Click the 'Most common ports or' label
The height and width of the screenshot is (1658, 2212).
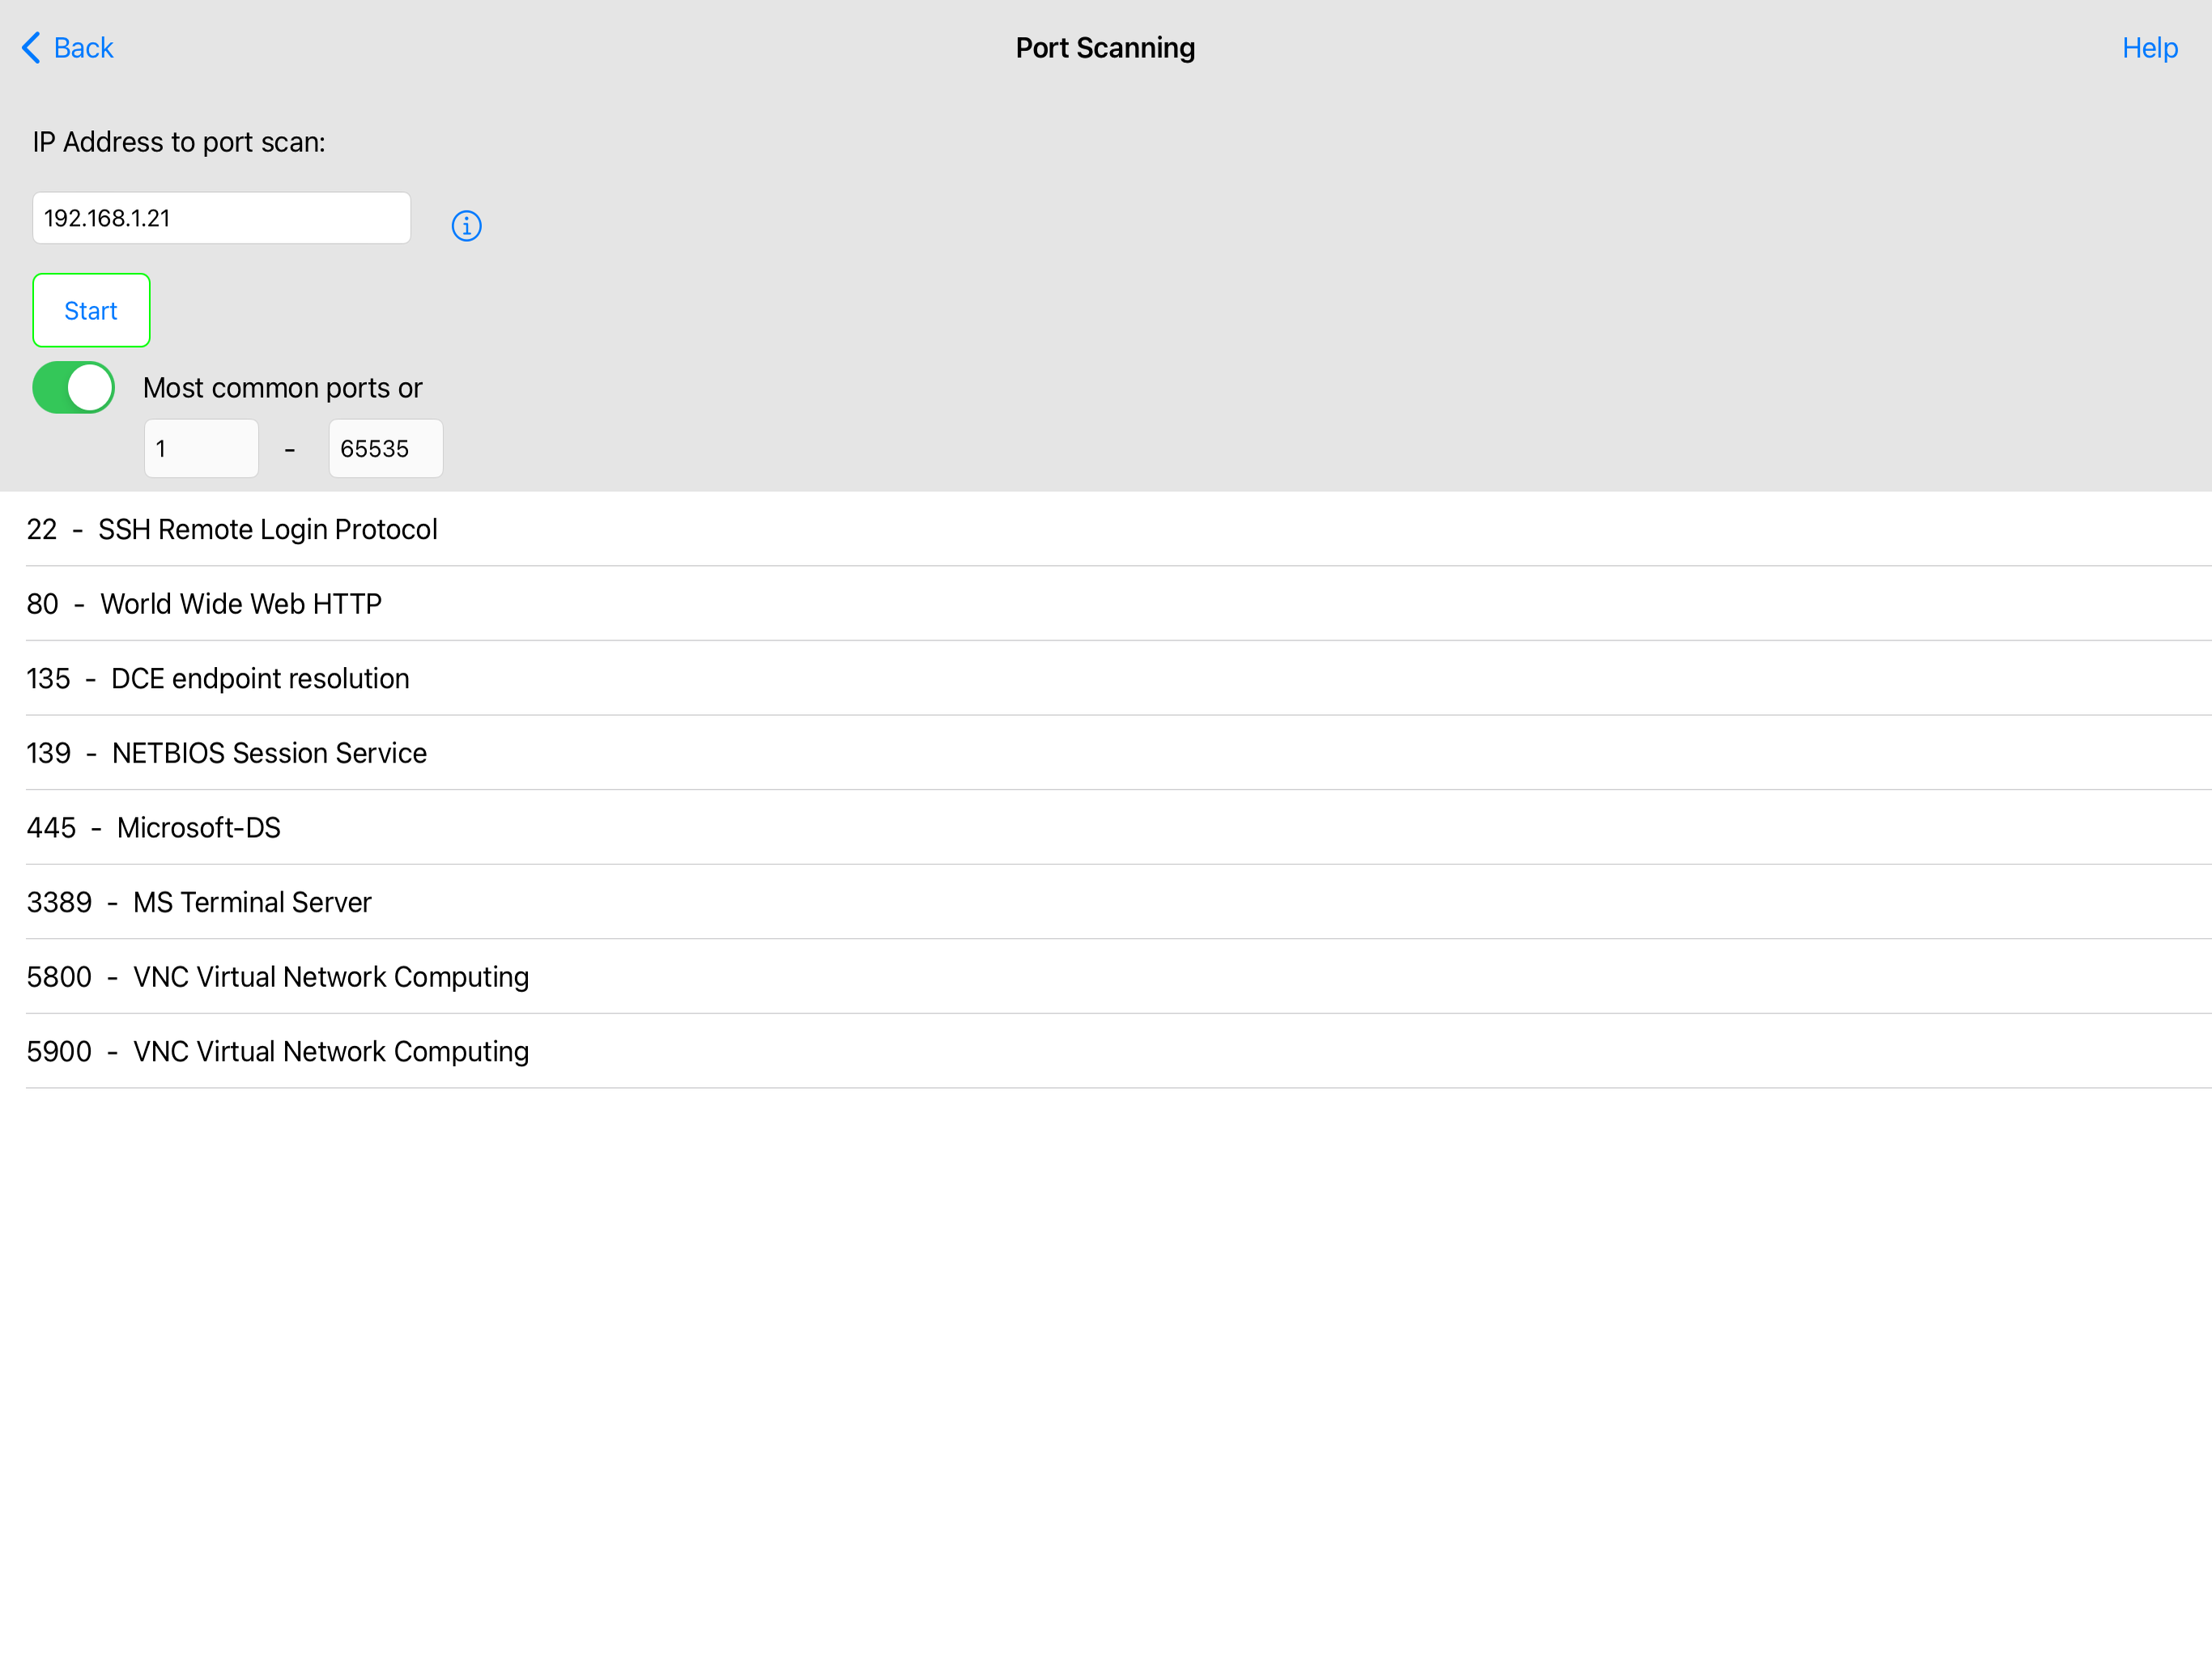click(282, 388)
